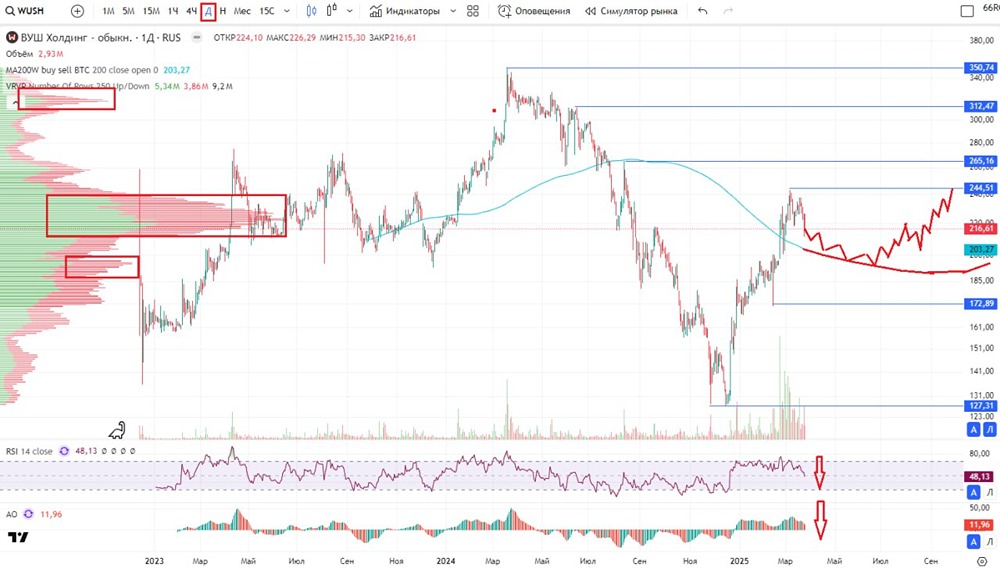Choose the 4Ч timeframe
1000x568 pixels.
tap(191, 11)
